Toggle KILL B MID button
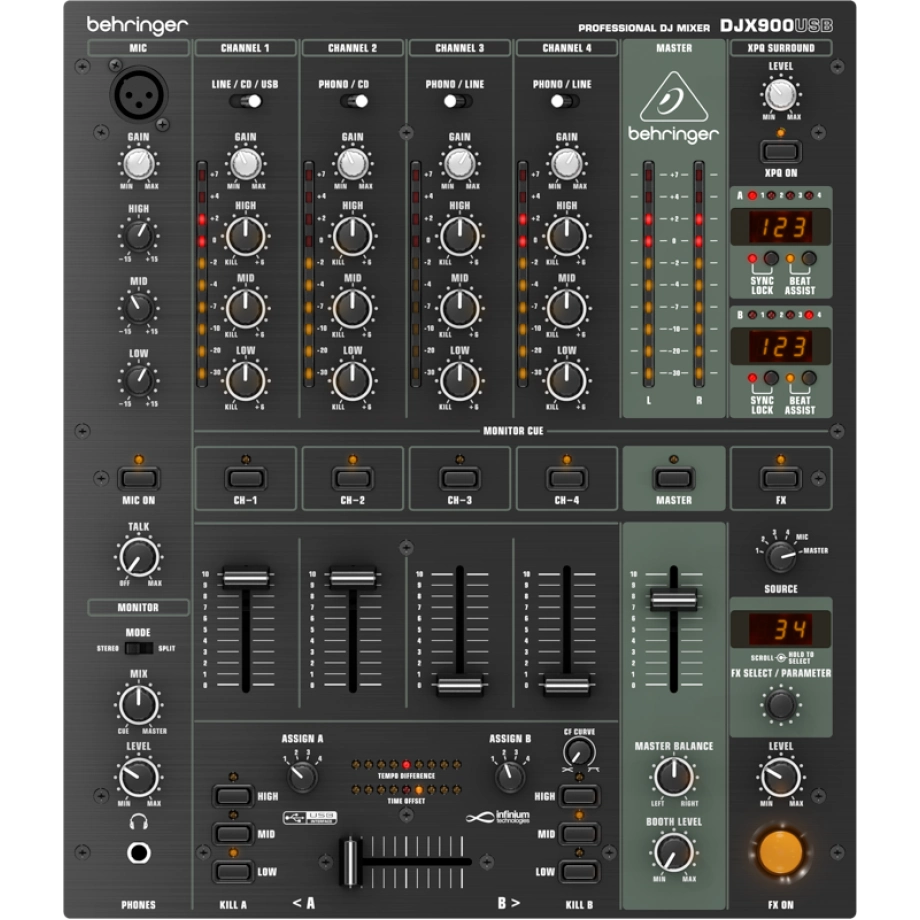This screenshot has height=920, width=920. [579, 833]
